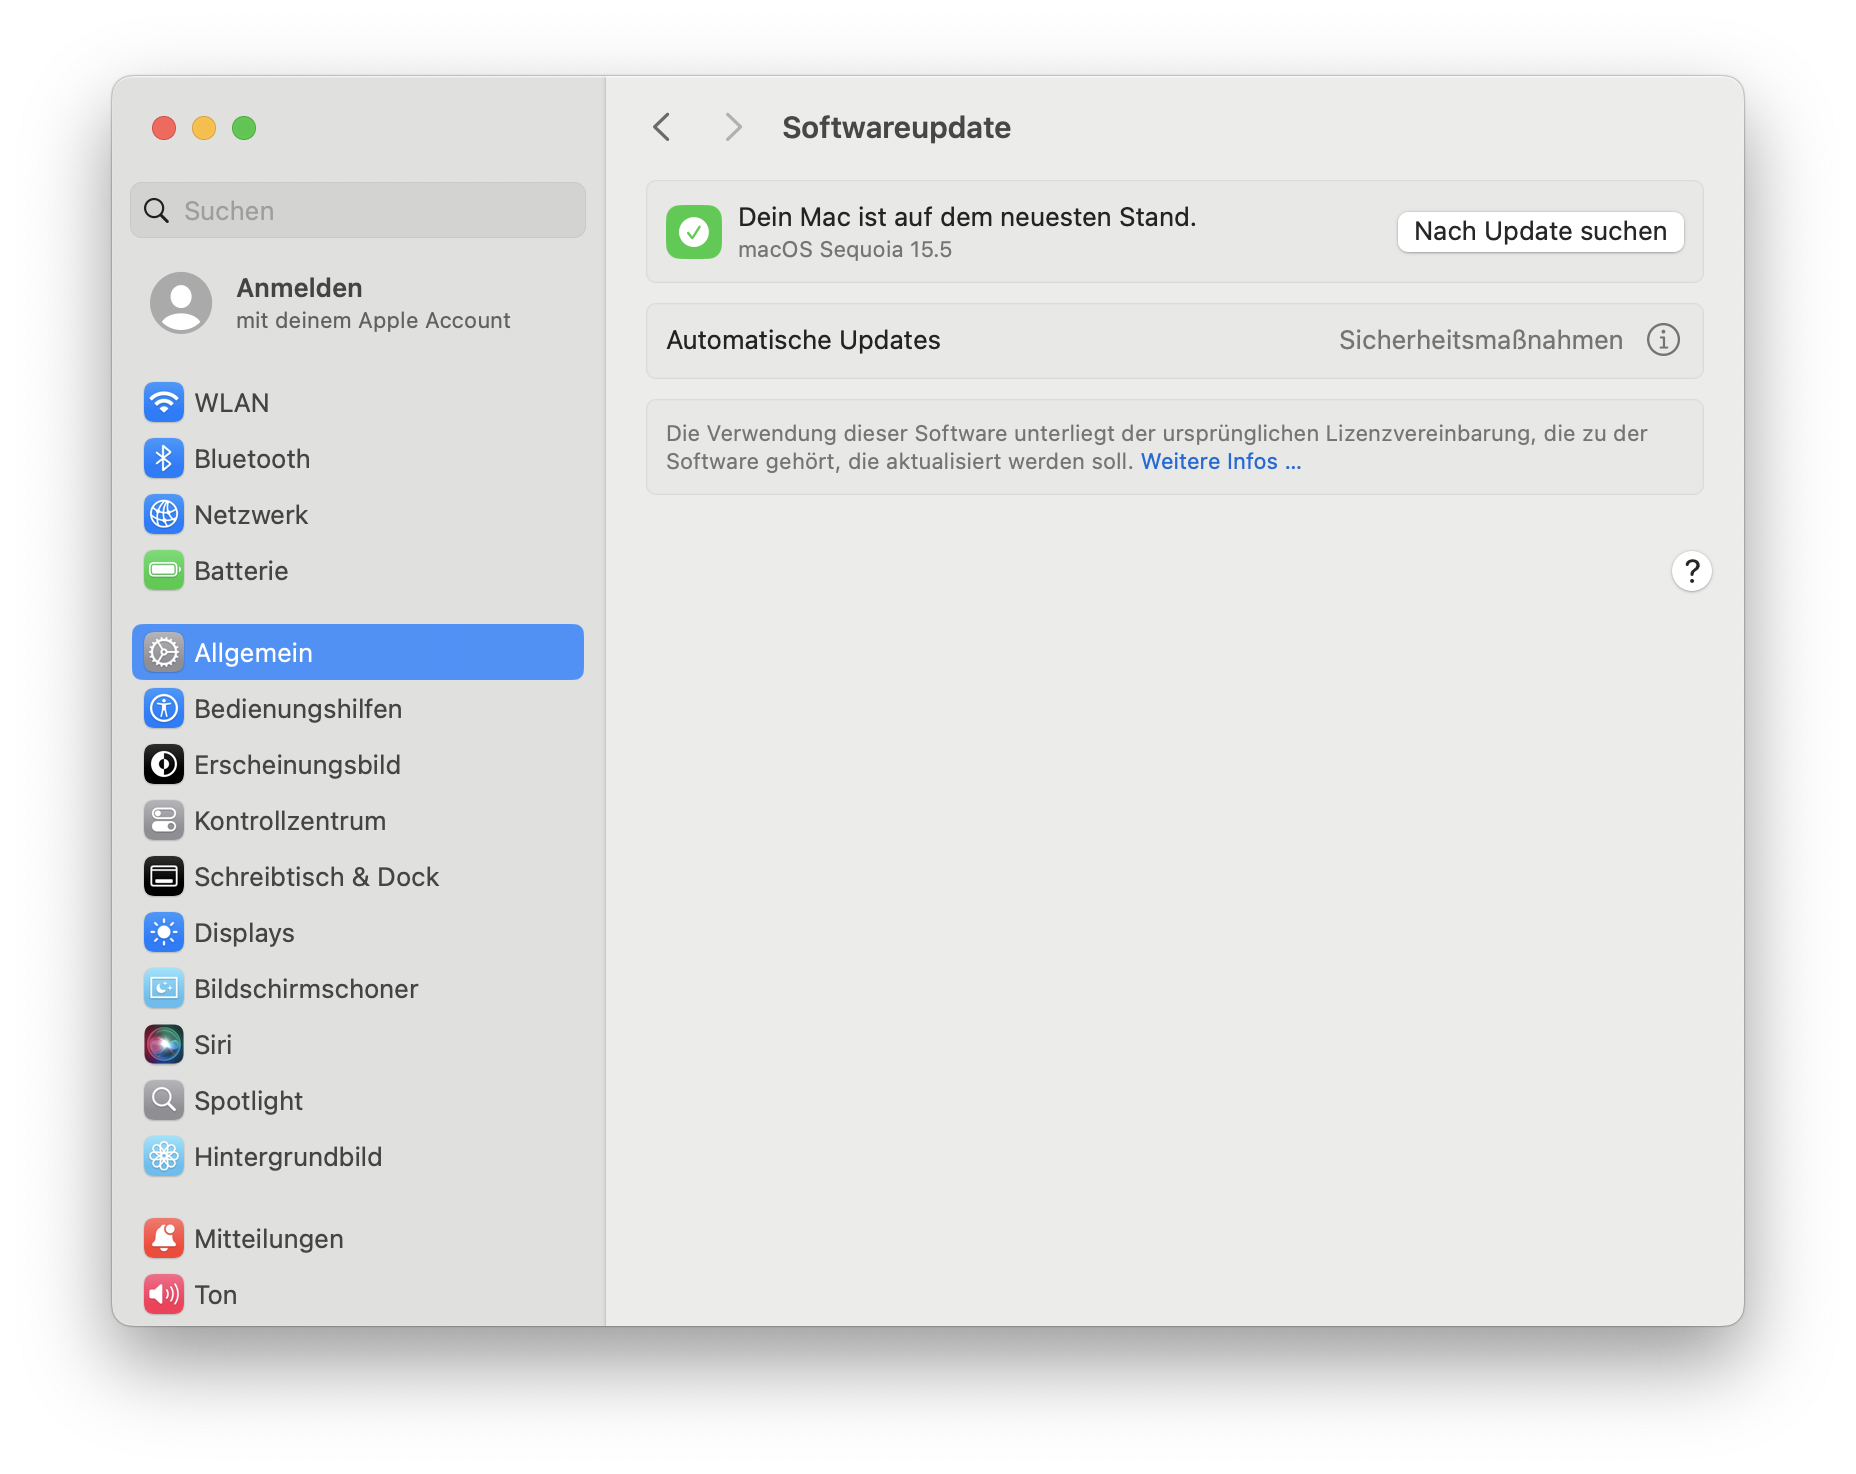Open the Weitere Infos link
Image resolution: width=1856 pixels, height=1474 pixels.
point(1220,462)
